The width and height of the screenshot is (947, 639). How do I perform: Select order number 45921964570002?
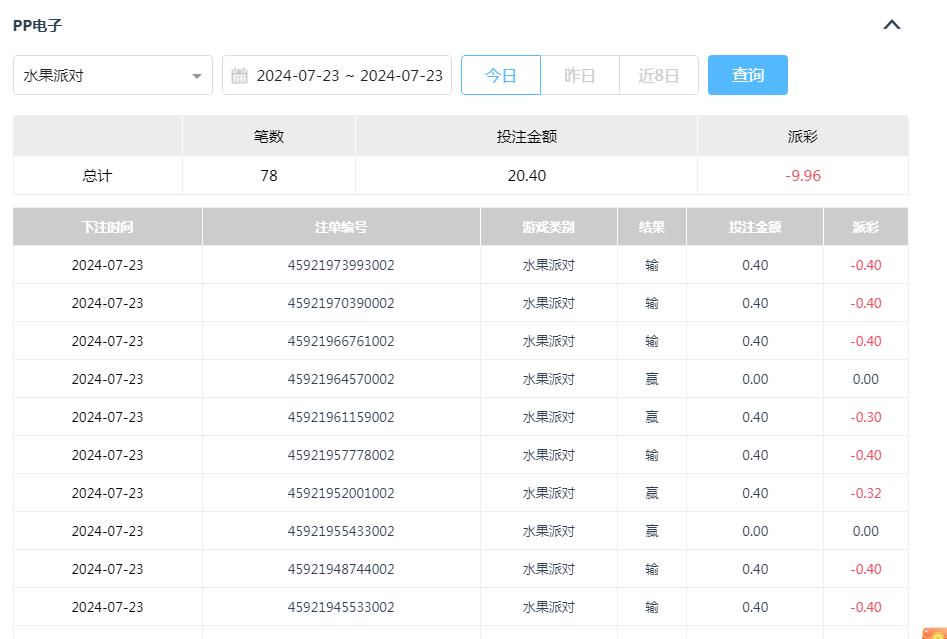click(x=341, y=379)
